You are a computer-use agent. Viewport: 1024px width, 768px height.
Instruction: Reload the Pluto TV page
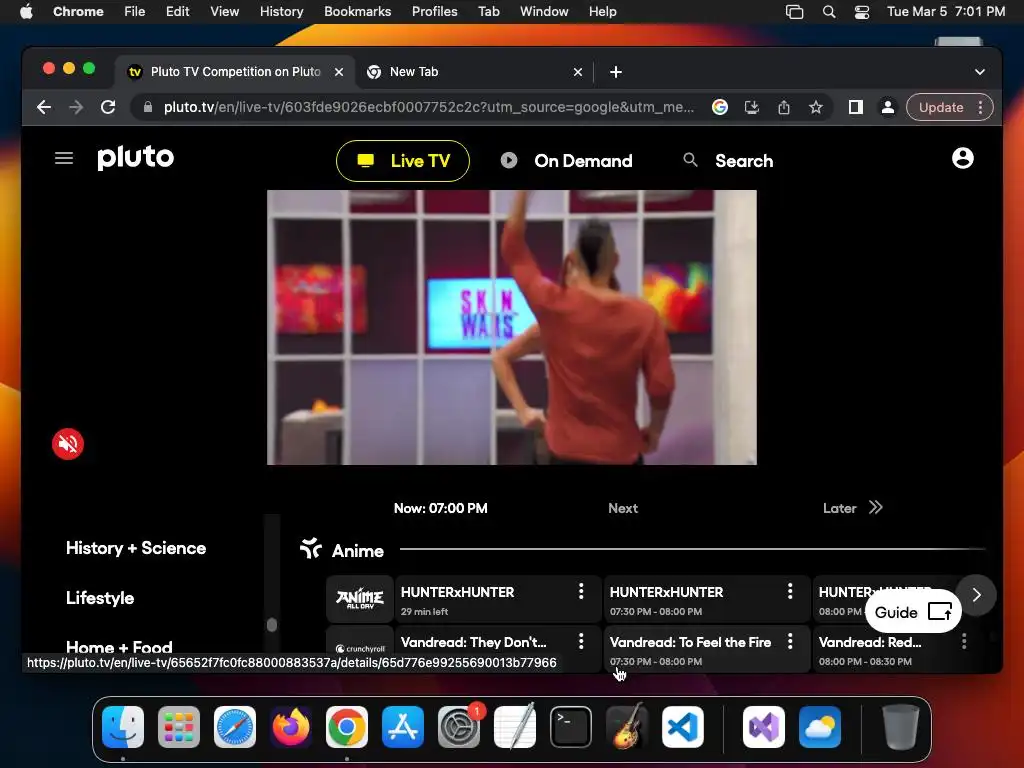108,107
